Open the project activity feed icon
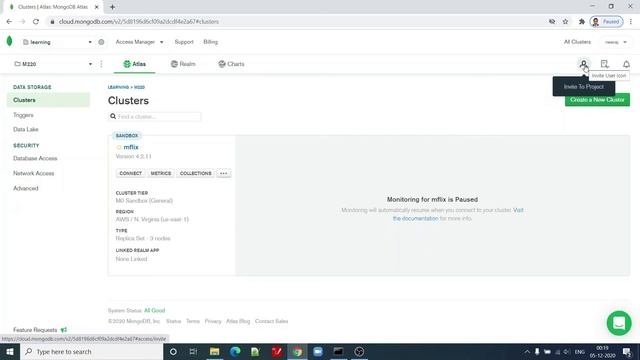The width and height of the screenshot is (640, 360). point(604,64)
